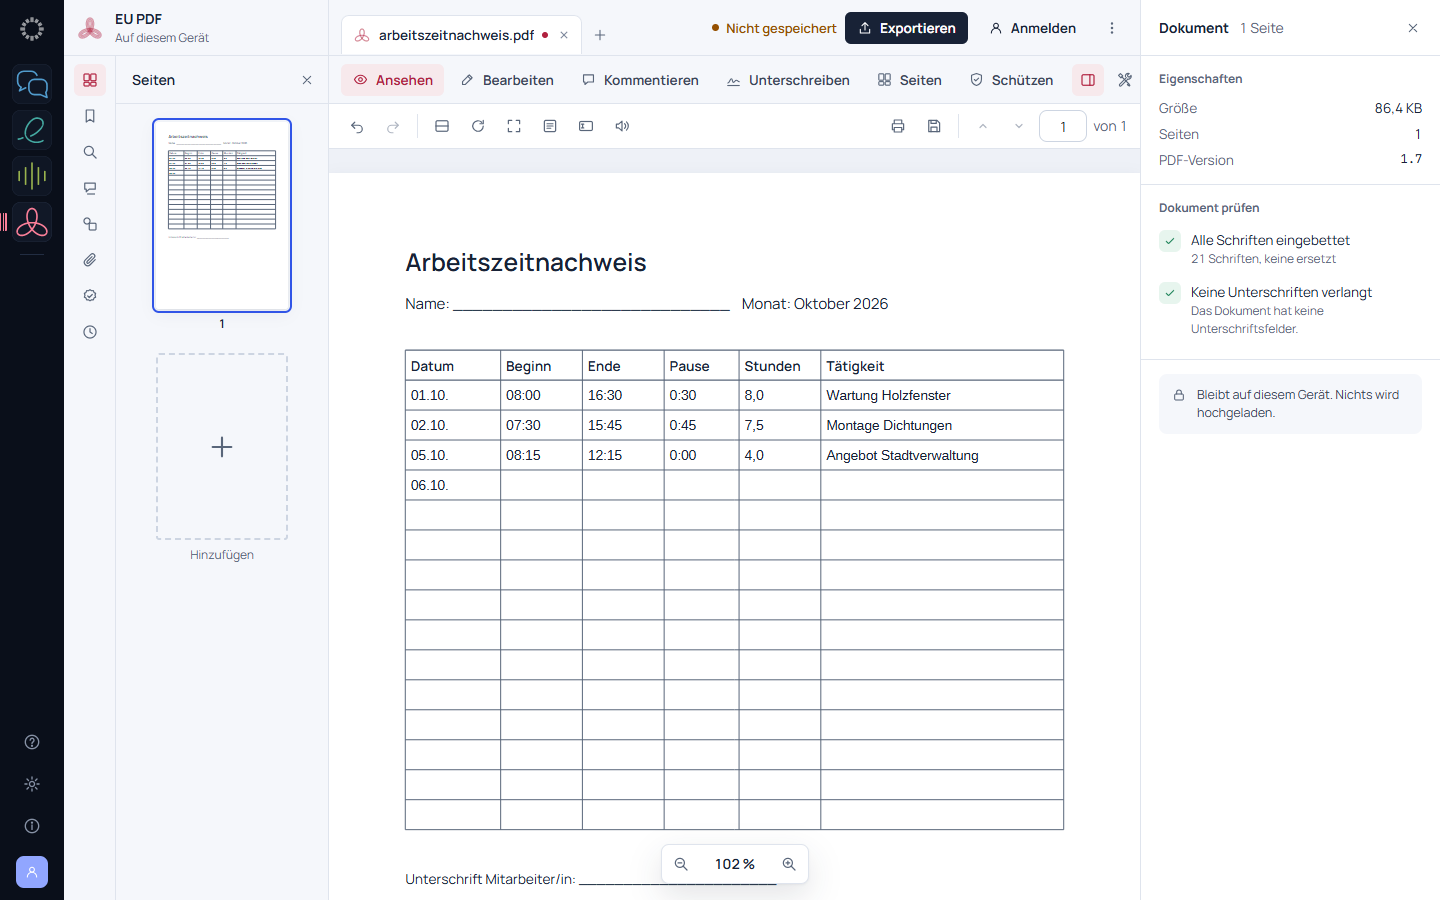This screenshot has width=1440, height=900.
Task: Open the green signature app in dock
Action: click(x=32, y=130)
